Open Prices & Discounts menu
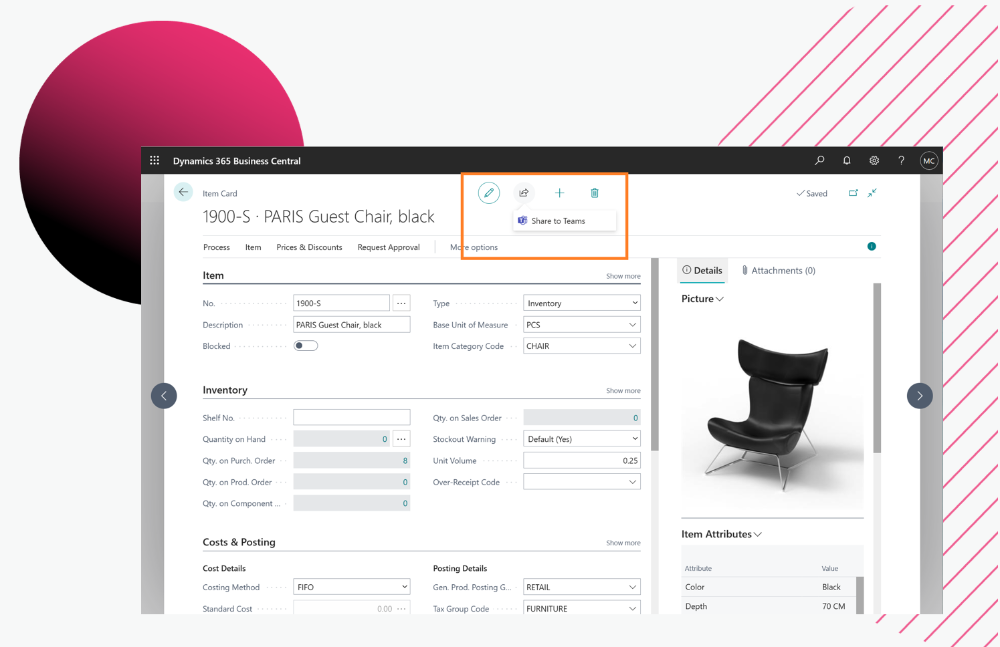 point(309,247)
